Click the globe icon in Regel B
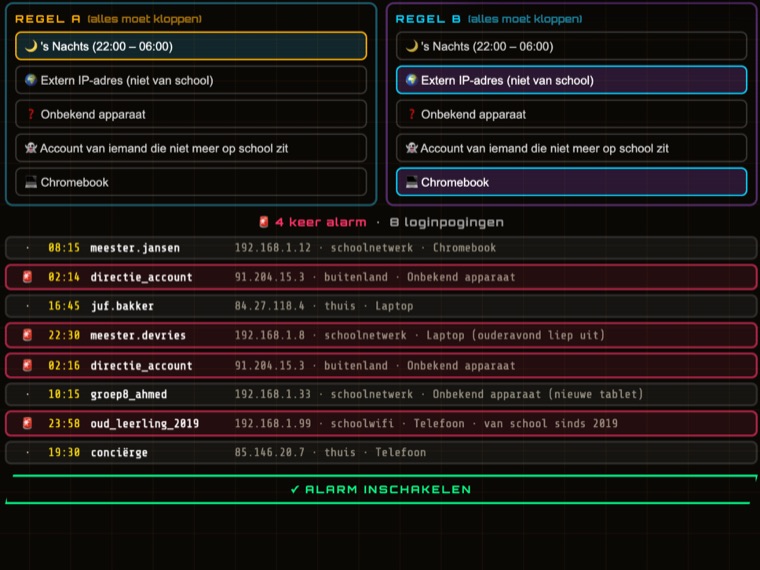This screenshot has width=760, height=570. (412, 80)
